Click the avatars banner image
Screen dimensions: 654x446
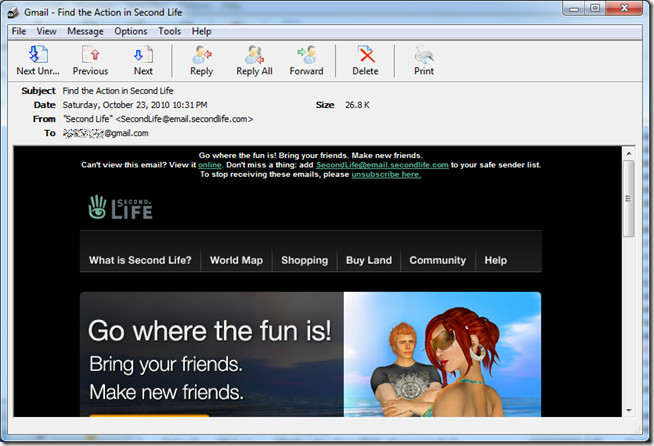point(442,355)
